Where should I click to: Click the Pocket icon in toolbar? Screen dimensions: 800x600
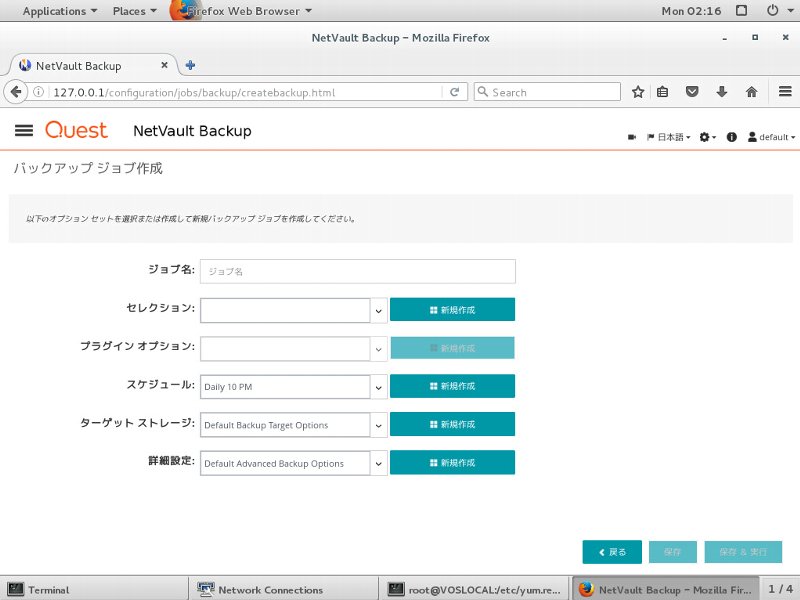point(692,92)
